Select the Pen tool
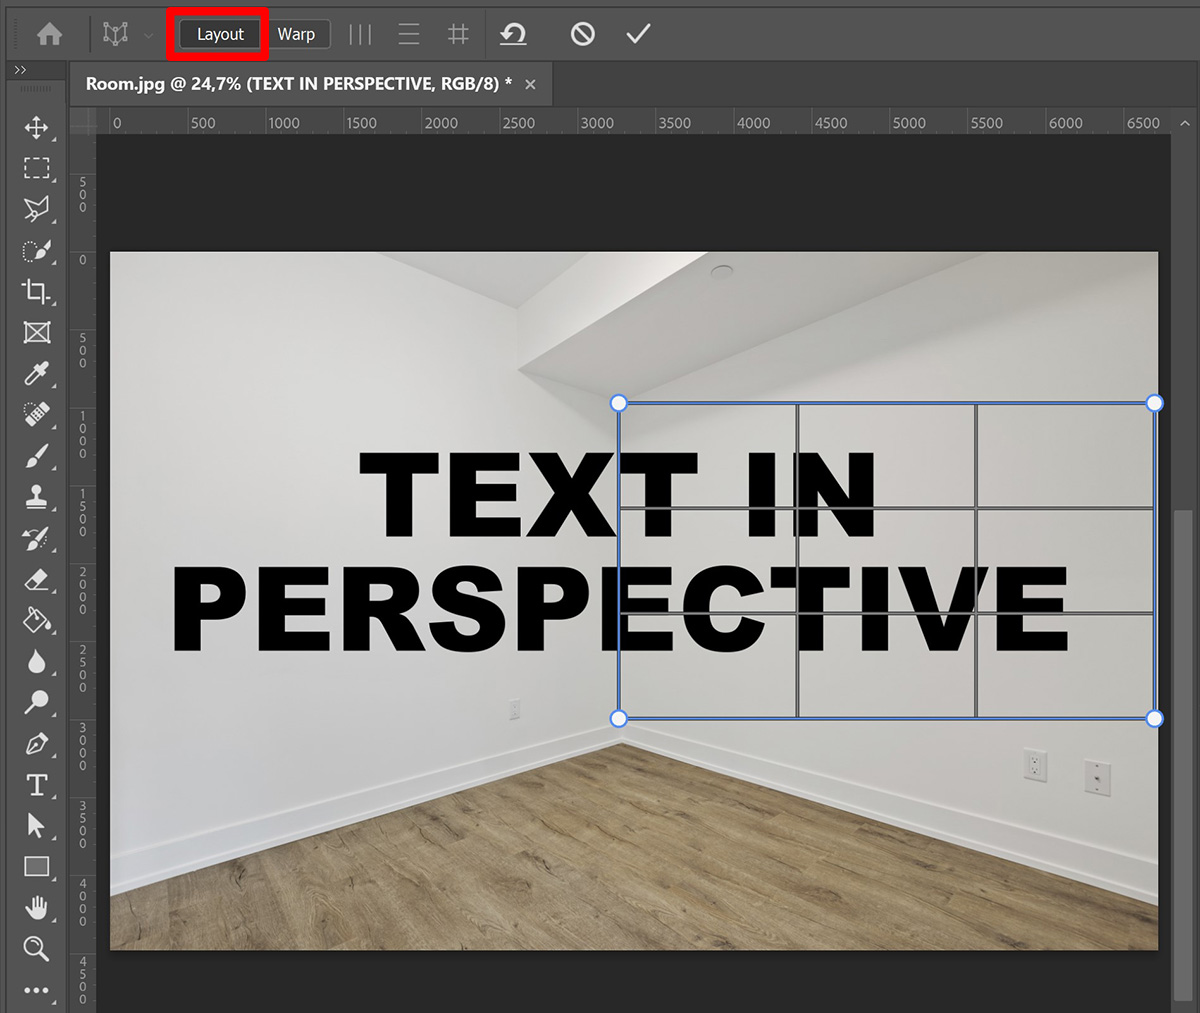The width and height of the screenshot is (1200, 1013). click(x=36, y=744)
